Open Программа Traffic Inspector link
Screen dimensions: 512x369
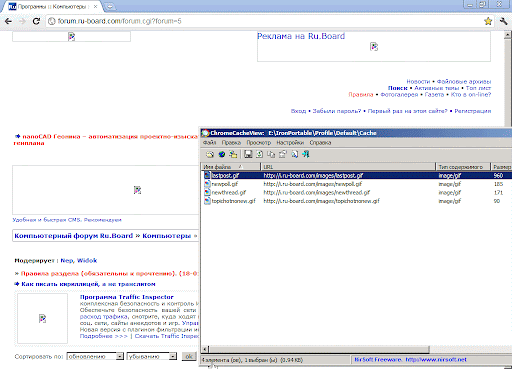click(127, 297)
